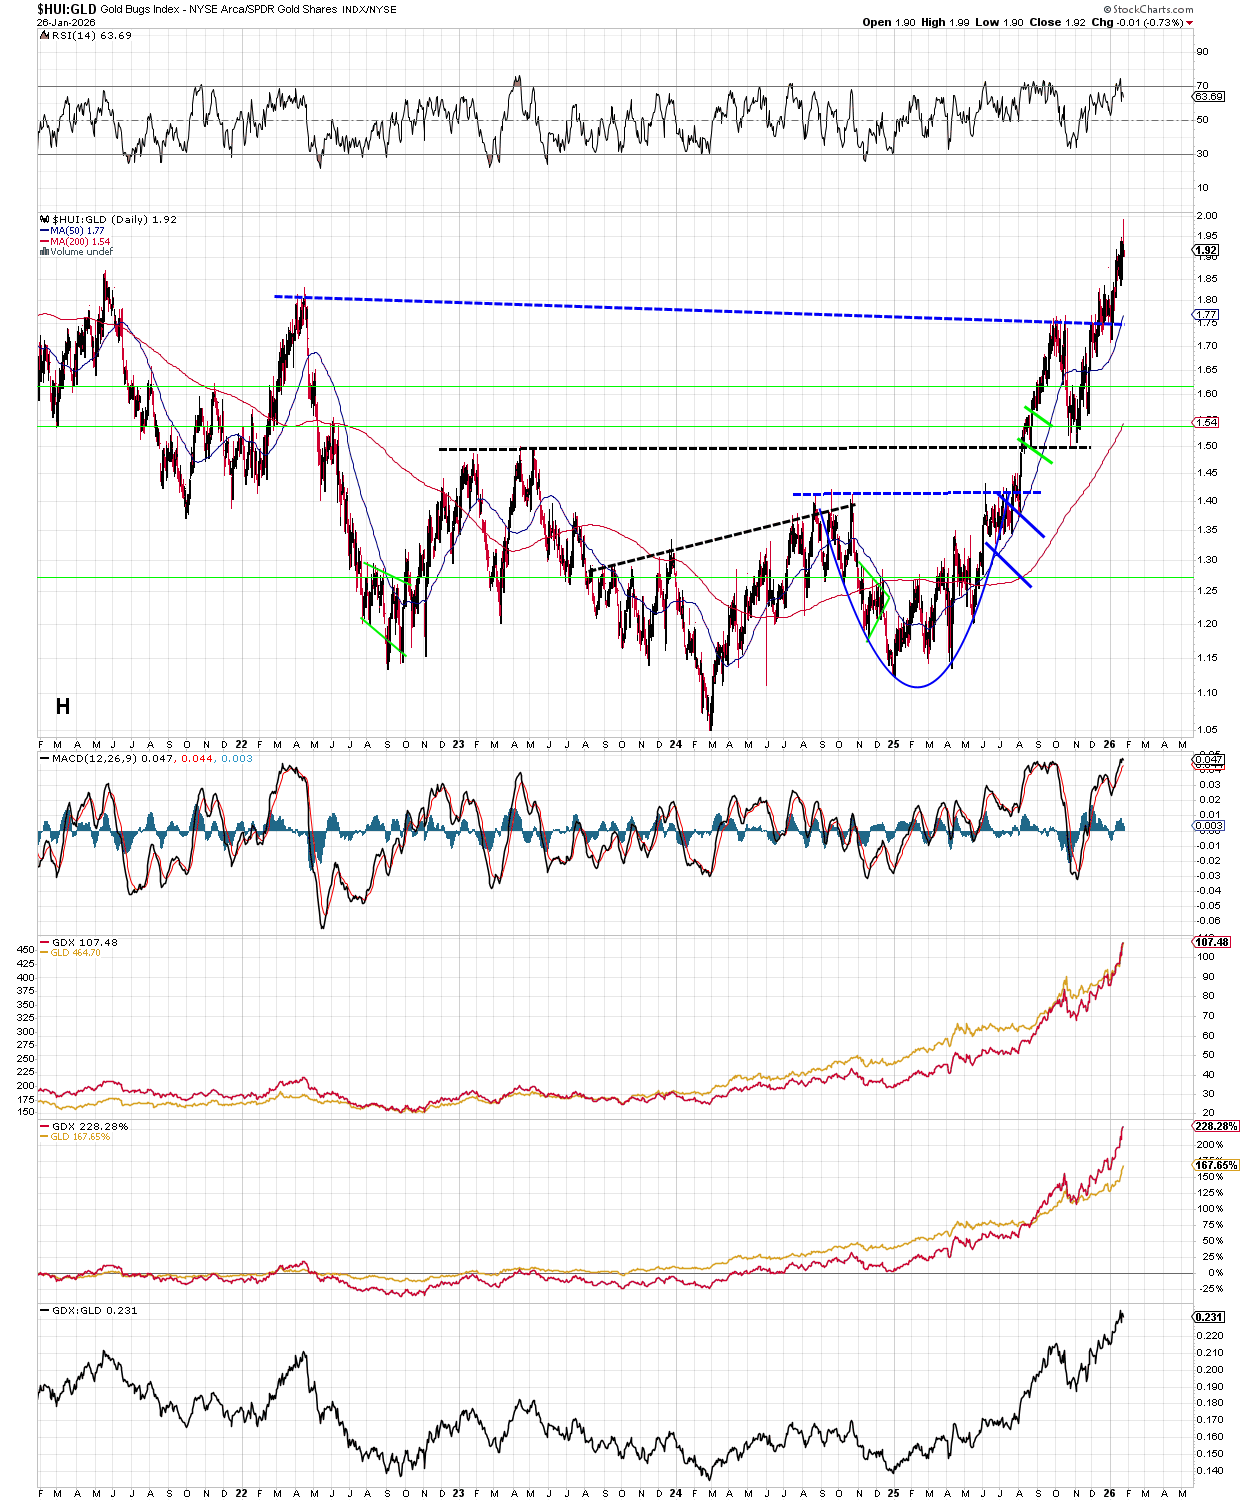Click the 167.65% GLD performance tag
The height and width of the screenshot is (1501, 1240).
coord(1216,1165)
